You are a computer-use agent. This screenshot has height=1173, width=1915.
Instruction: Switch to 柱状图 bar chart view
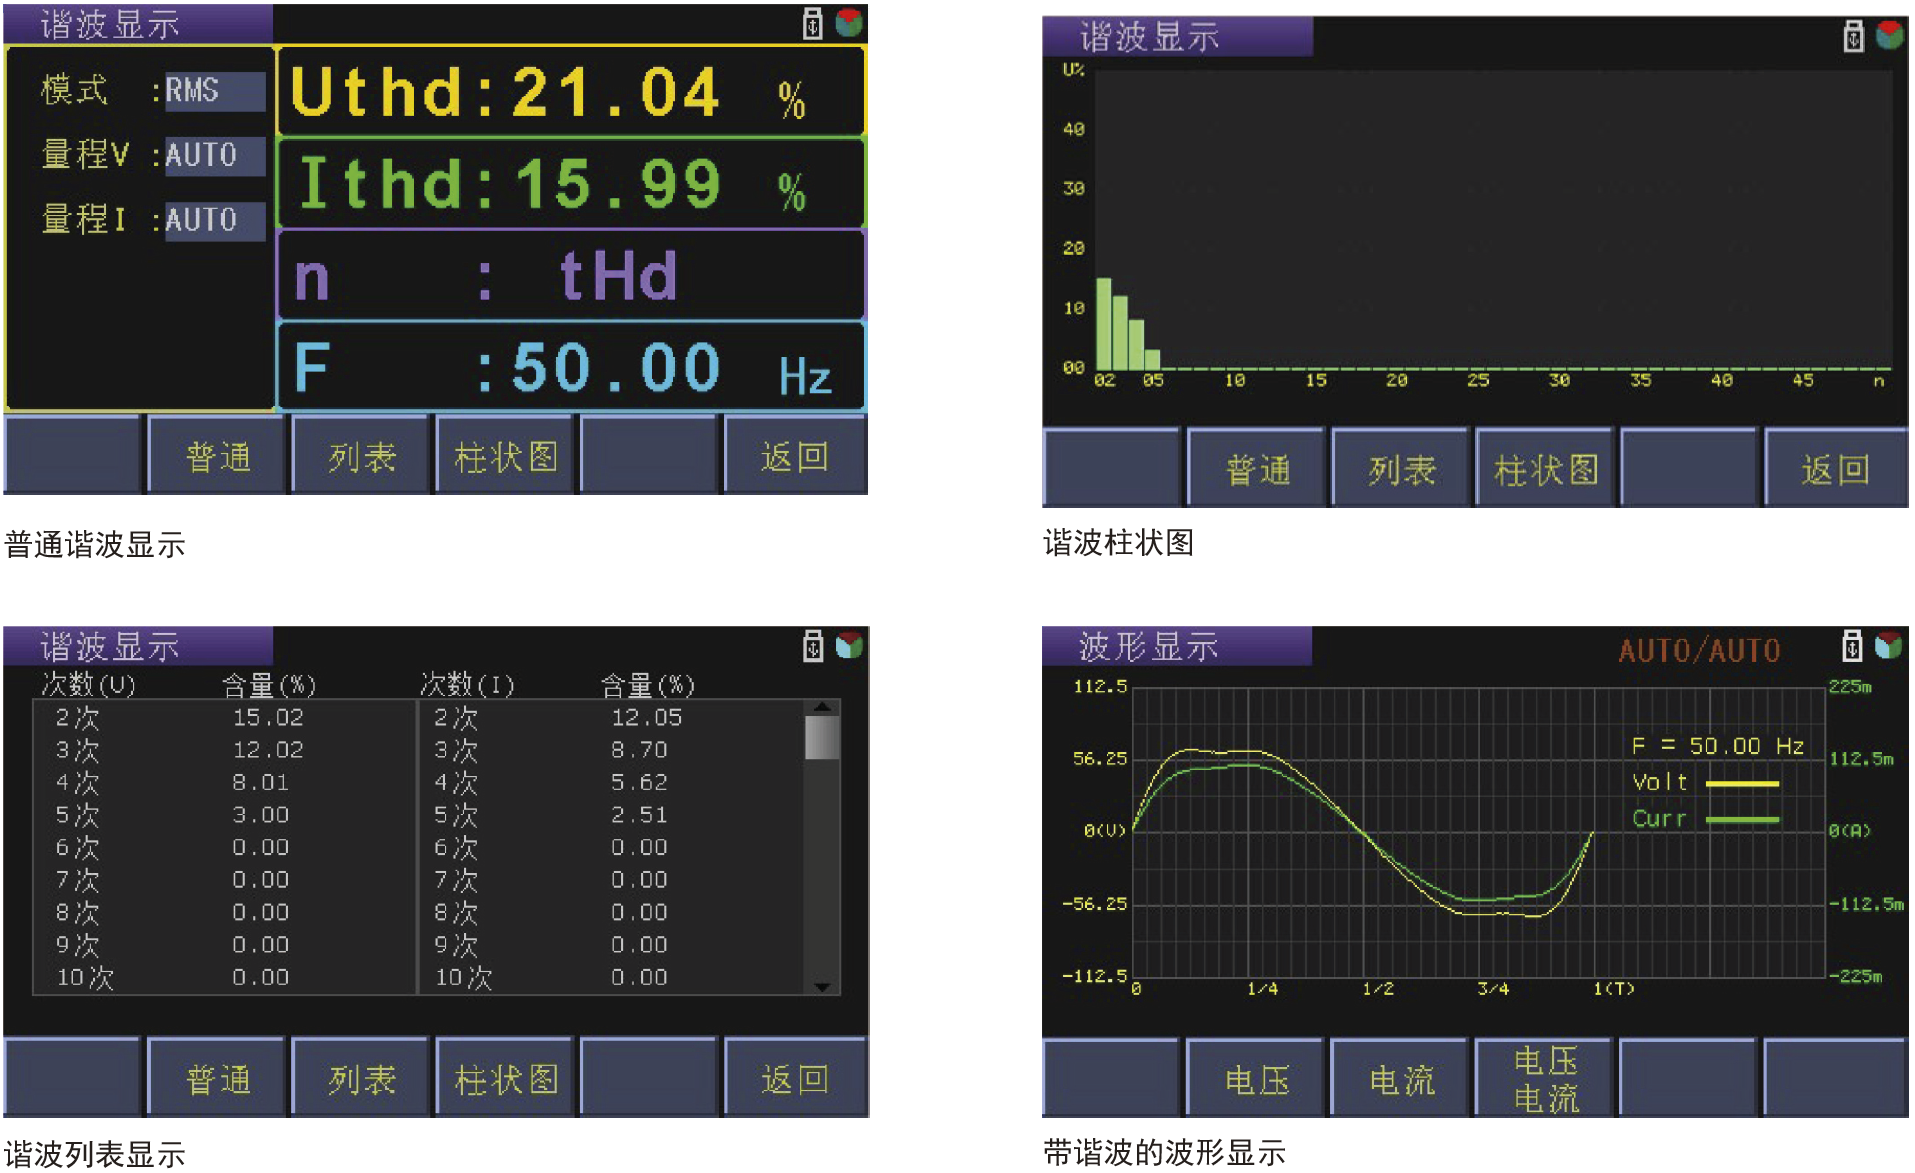[503, 455]
